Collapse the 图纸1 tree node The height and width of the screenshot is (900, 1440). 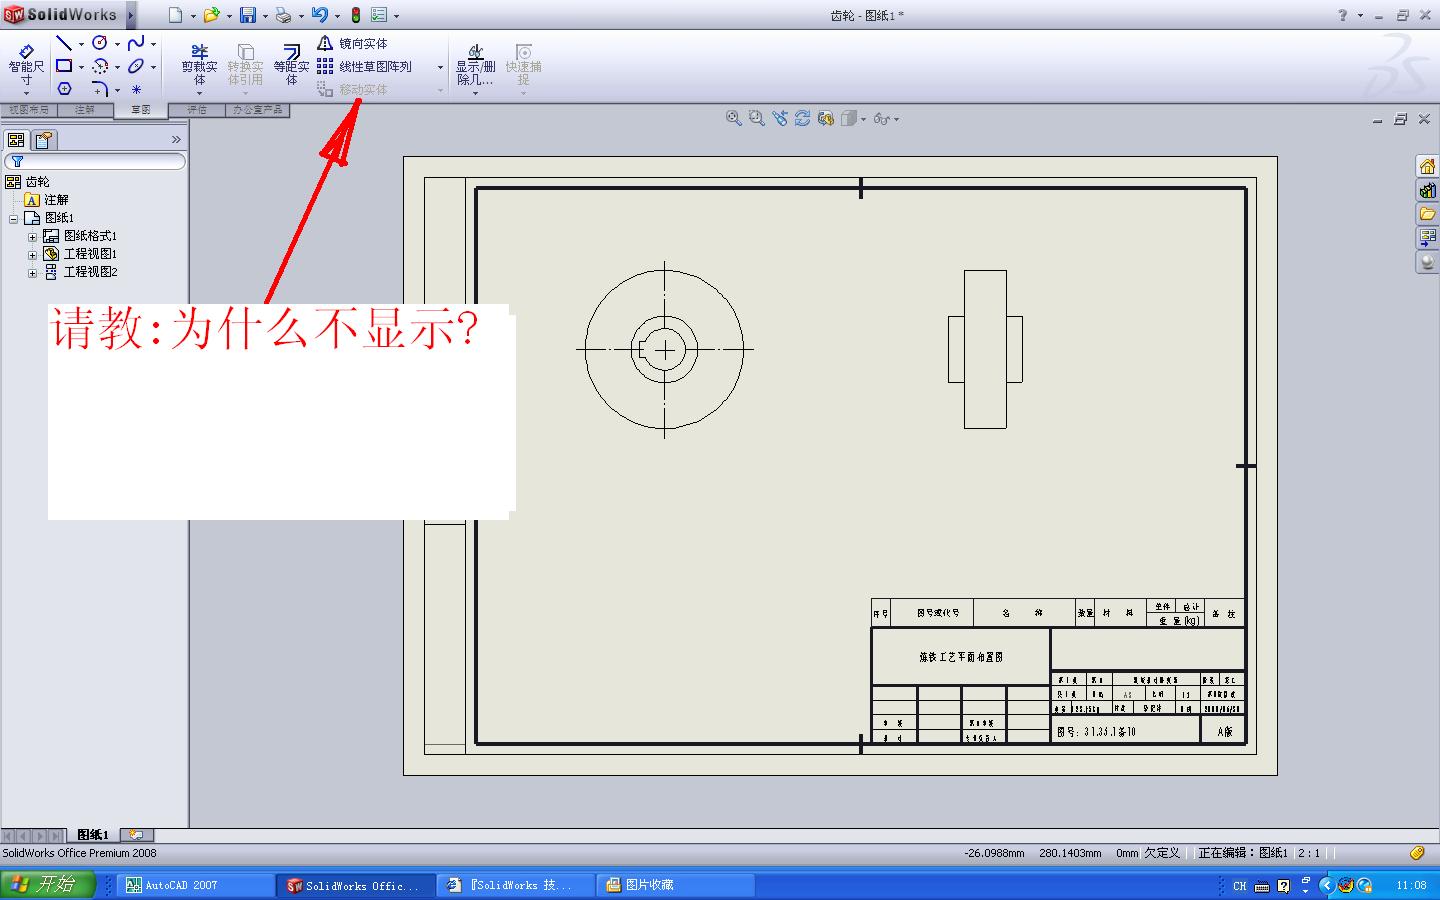(x=13, y=218)
